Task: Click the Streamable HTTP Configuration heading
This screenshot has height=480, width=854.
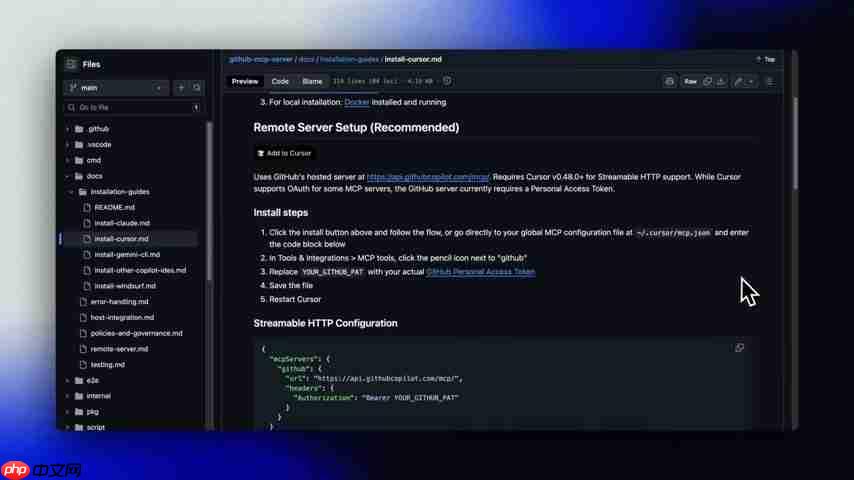Action: coord(325,324)
